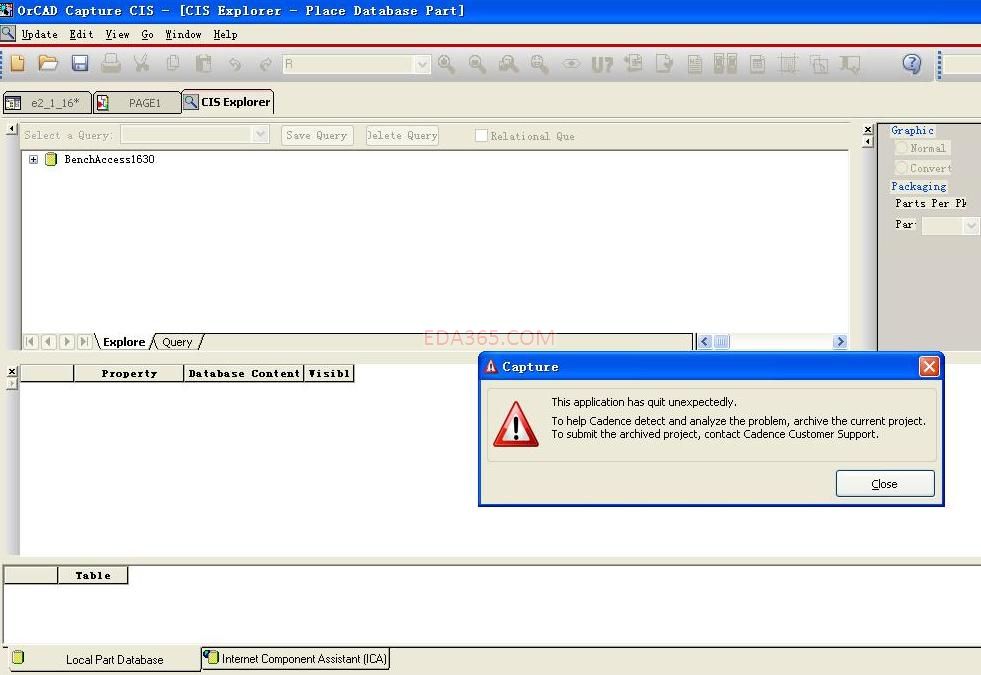Switch to the Query tab below the explorer
Image resolution: width=981 pixels, height=675 pixels.
click(x=176, y=341)
